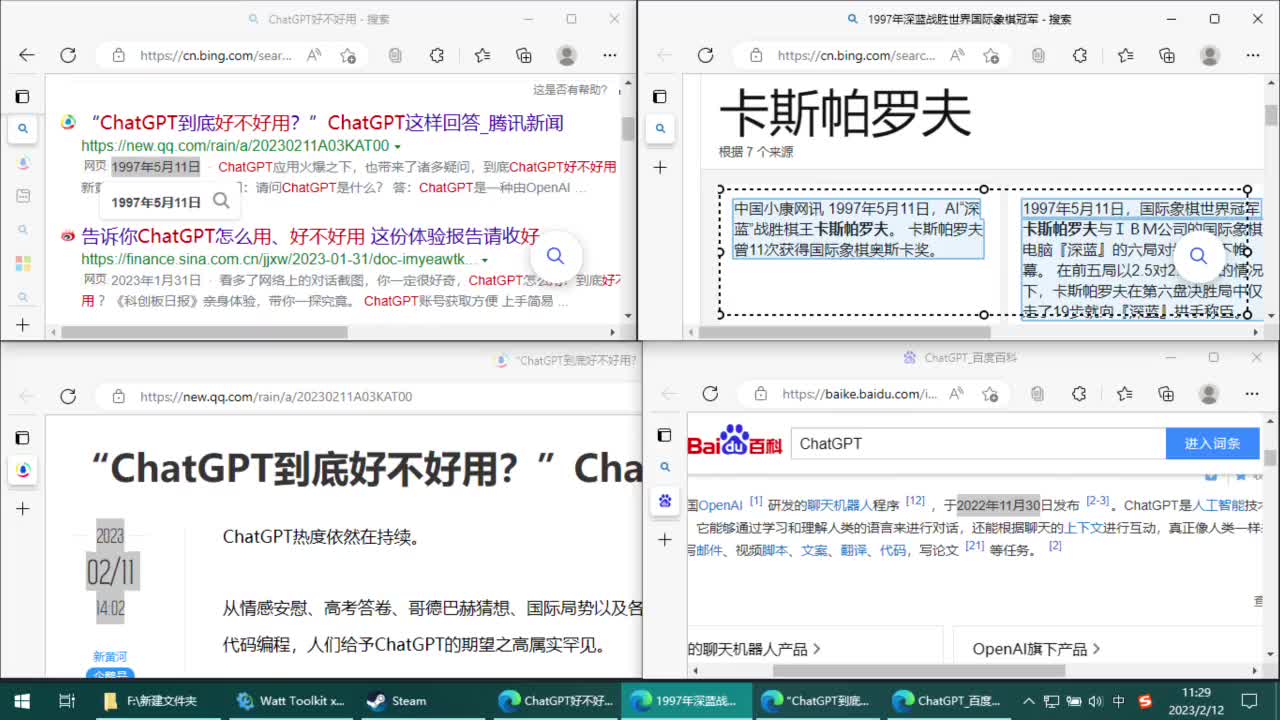1280x720 pixels.
Task: Click 卡斯帕罗夫 answer heading in 1997年深蓝 window
Action: coord(845,113)
